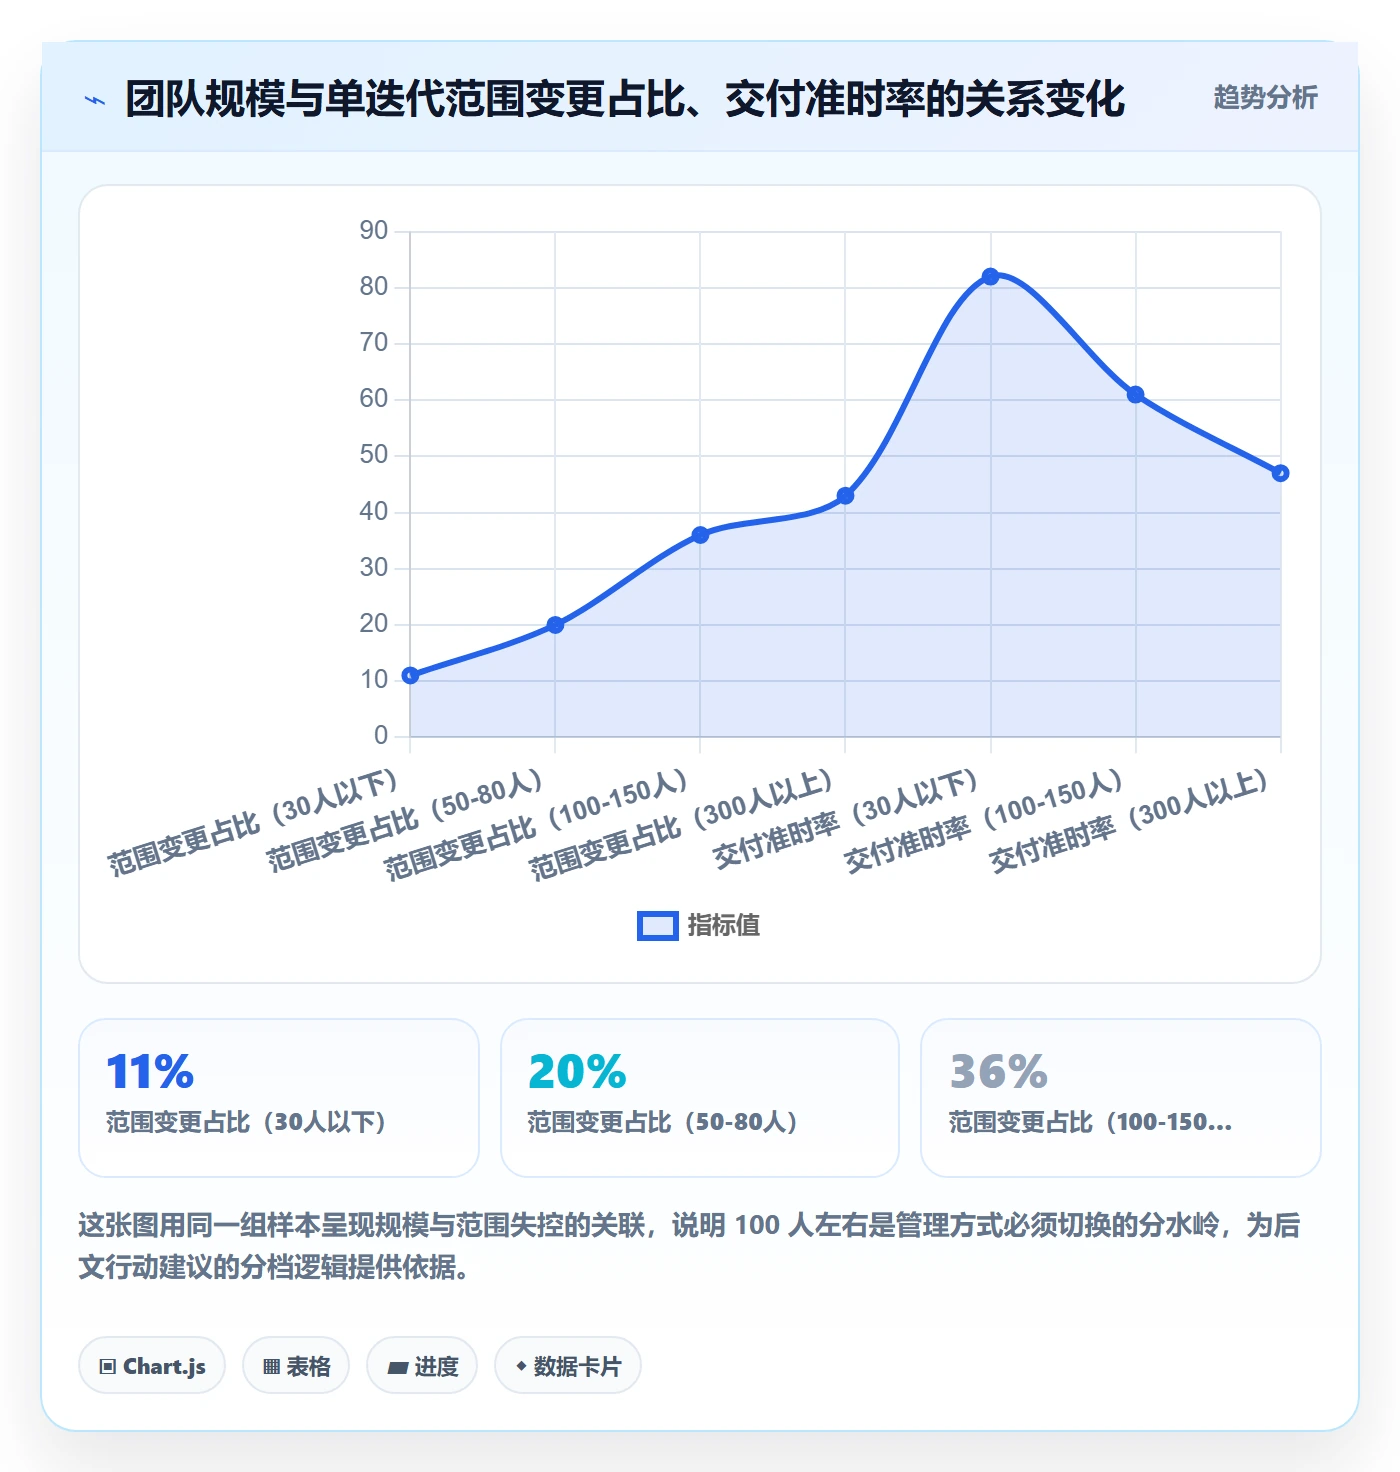Click the x-axis label 交付准时率（30人以下）
The height and width of the screenshot is (1472, 1400).
pyautogui.click(x=846, y=819)
